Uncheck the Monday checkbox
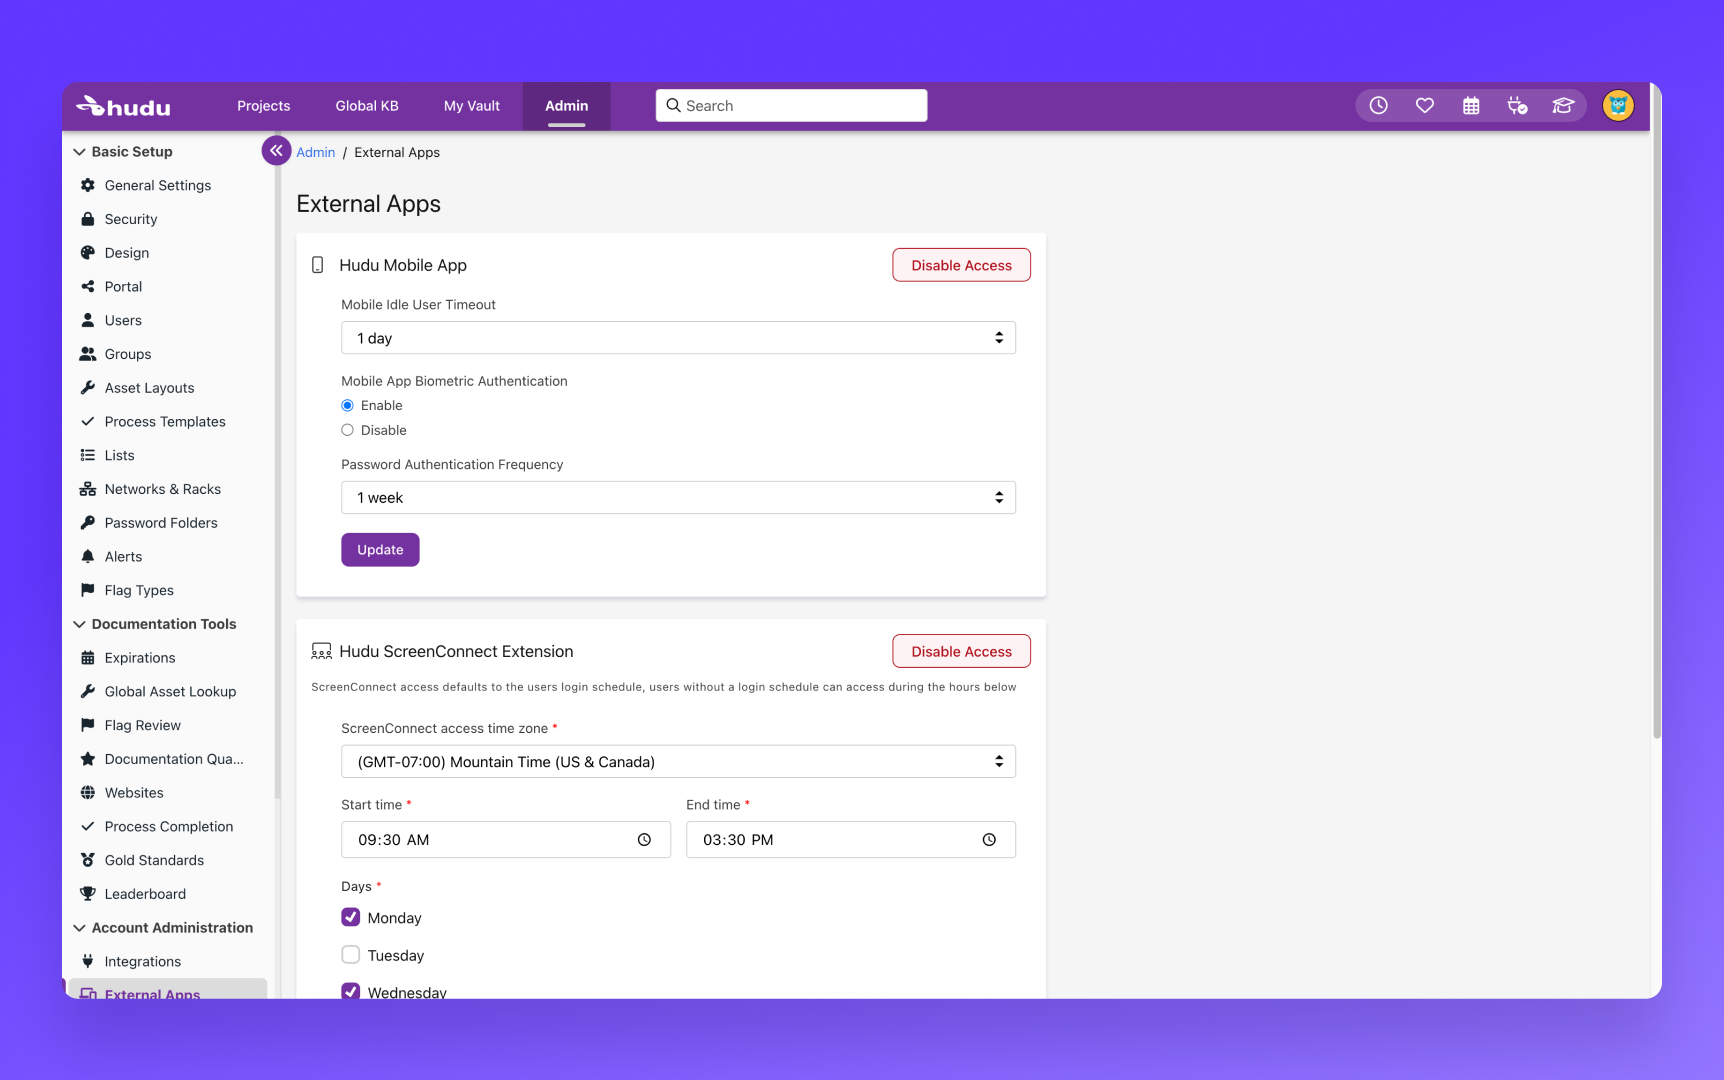 click(x=351, y=917)
